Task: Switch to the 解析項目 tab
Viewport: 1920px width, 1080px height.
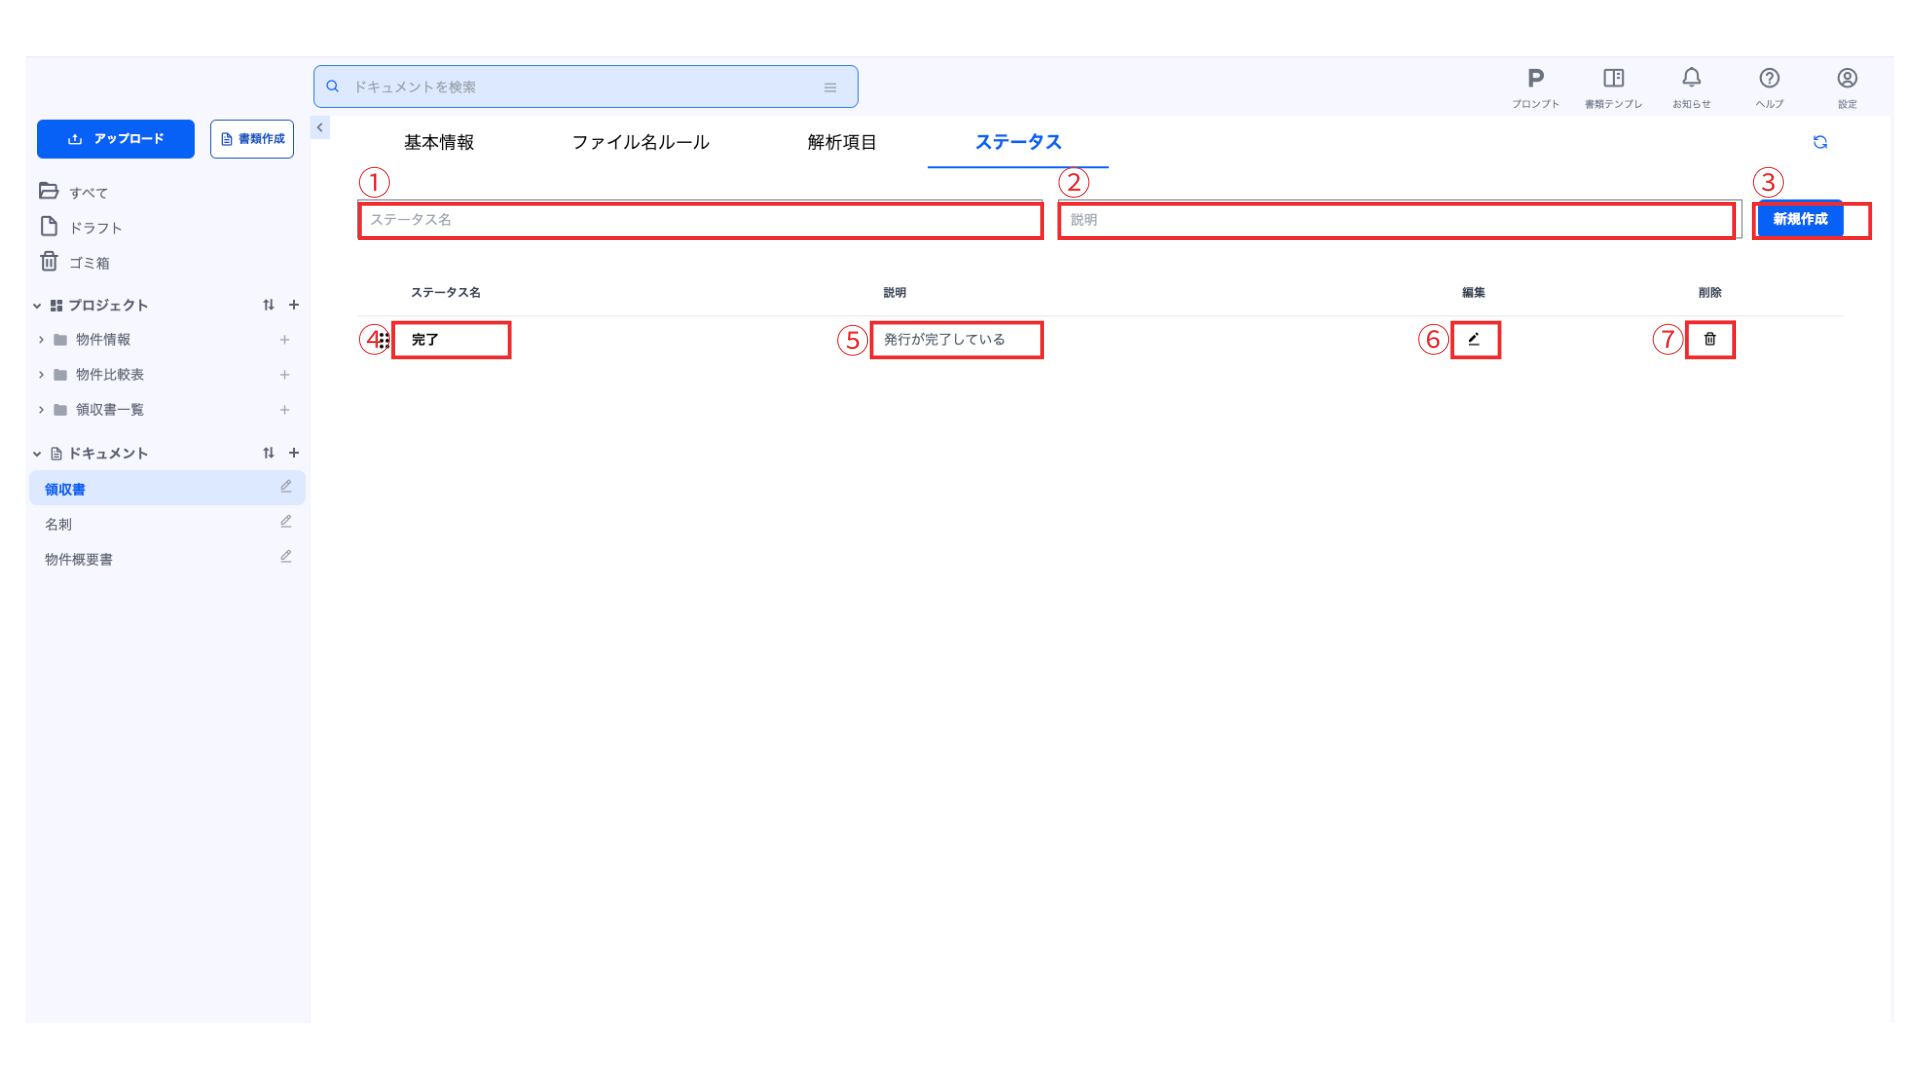Action: coord(841,142)
